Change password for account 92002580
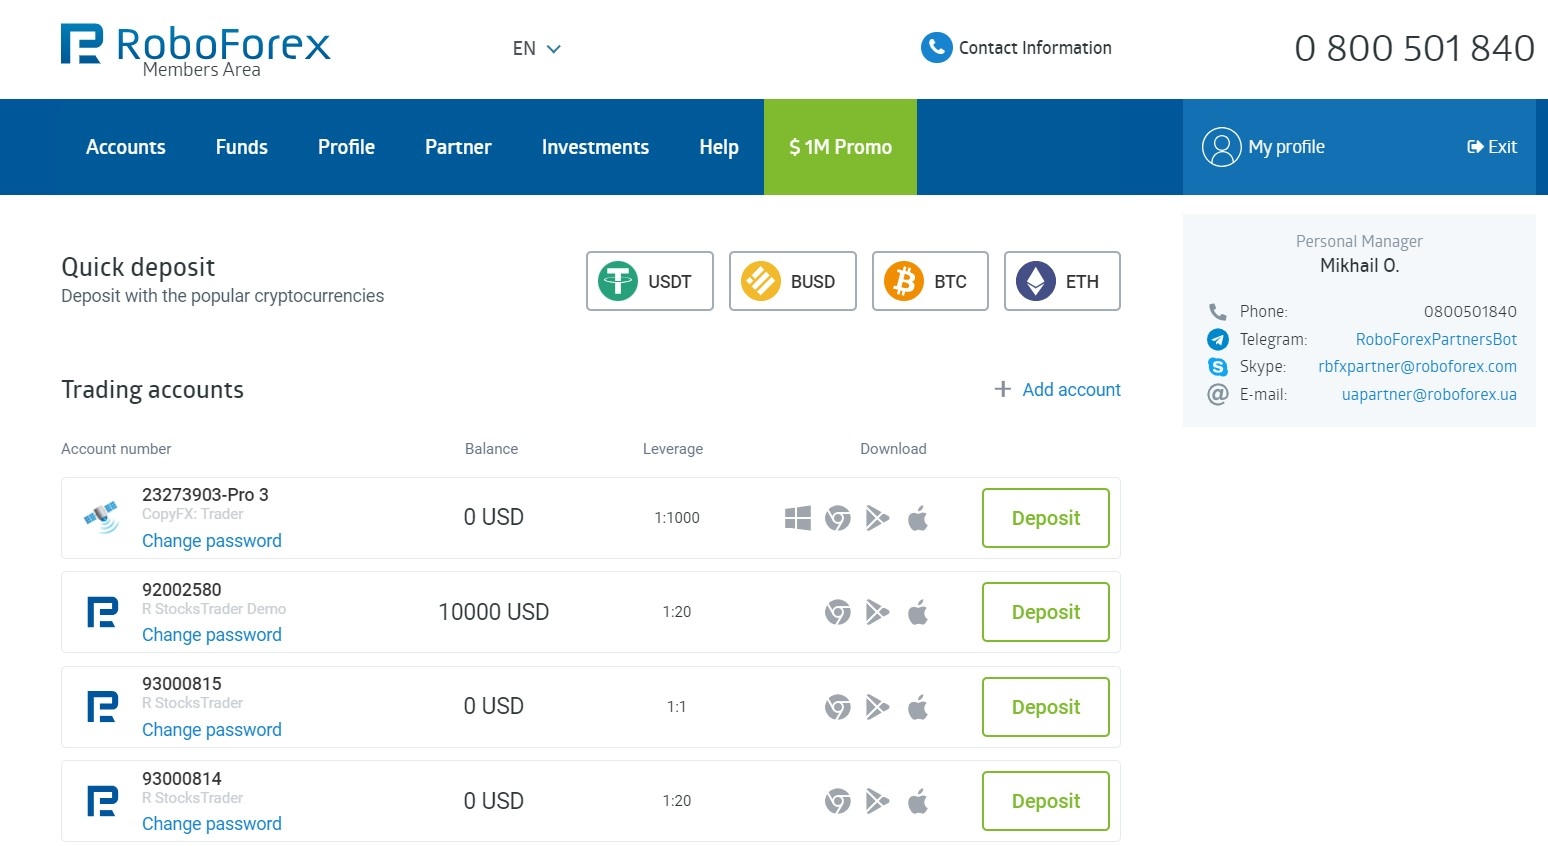1548x846 pixels. point(212,635)
